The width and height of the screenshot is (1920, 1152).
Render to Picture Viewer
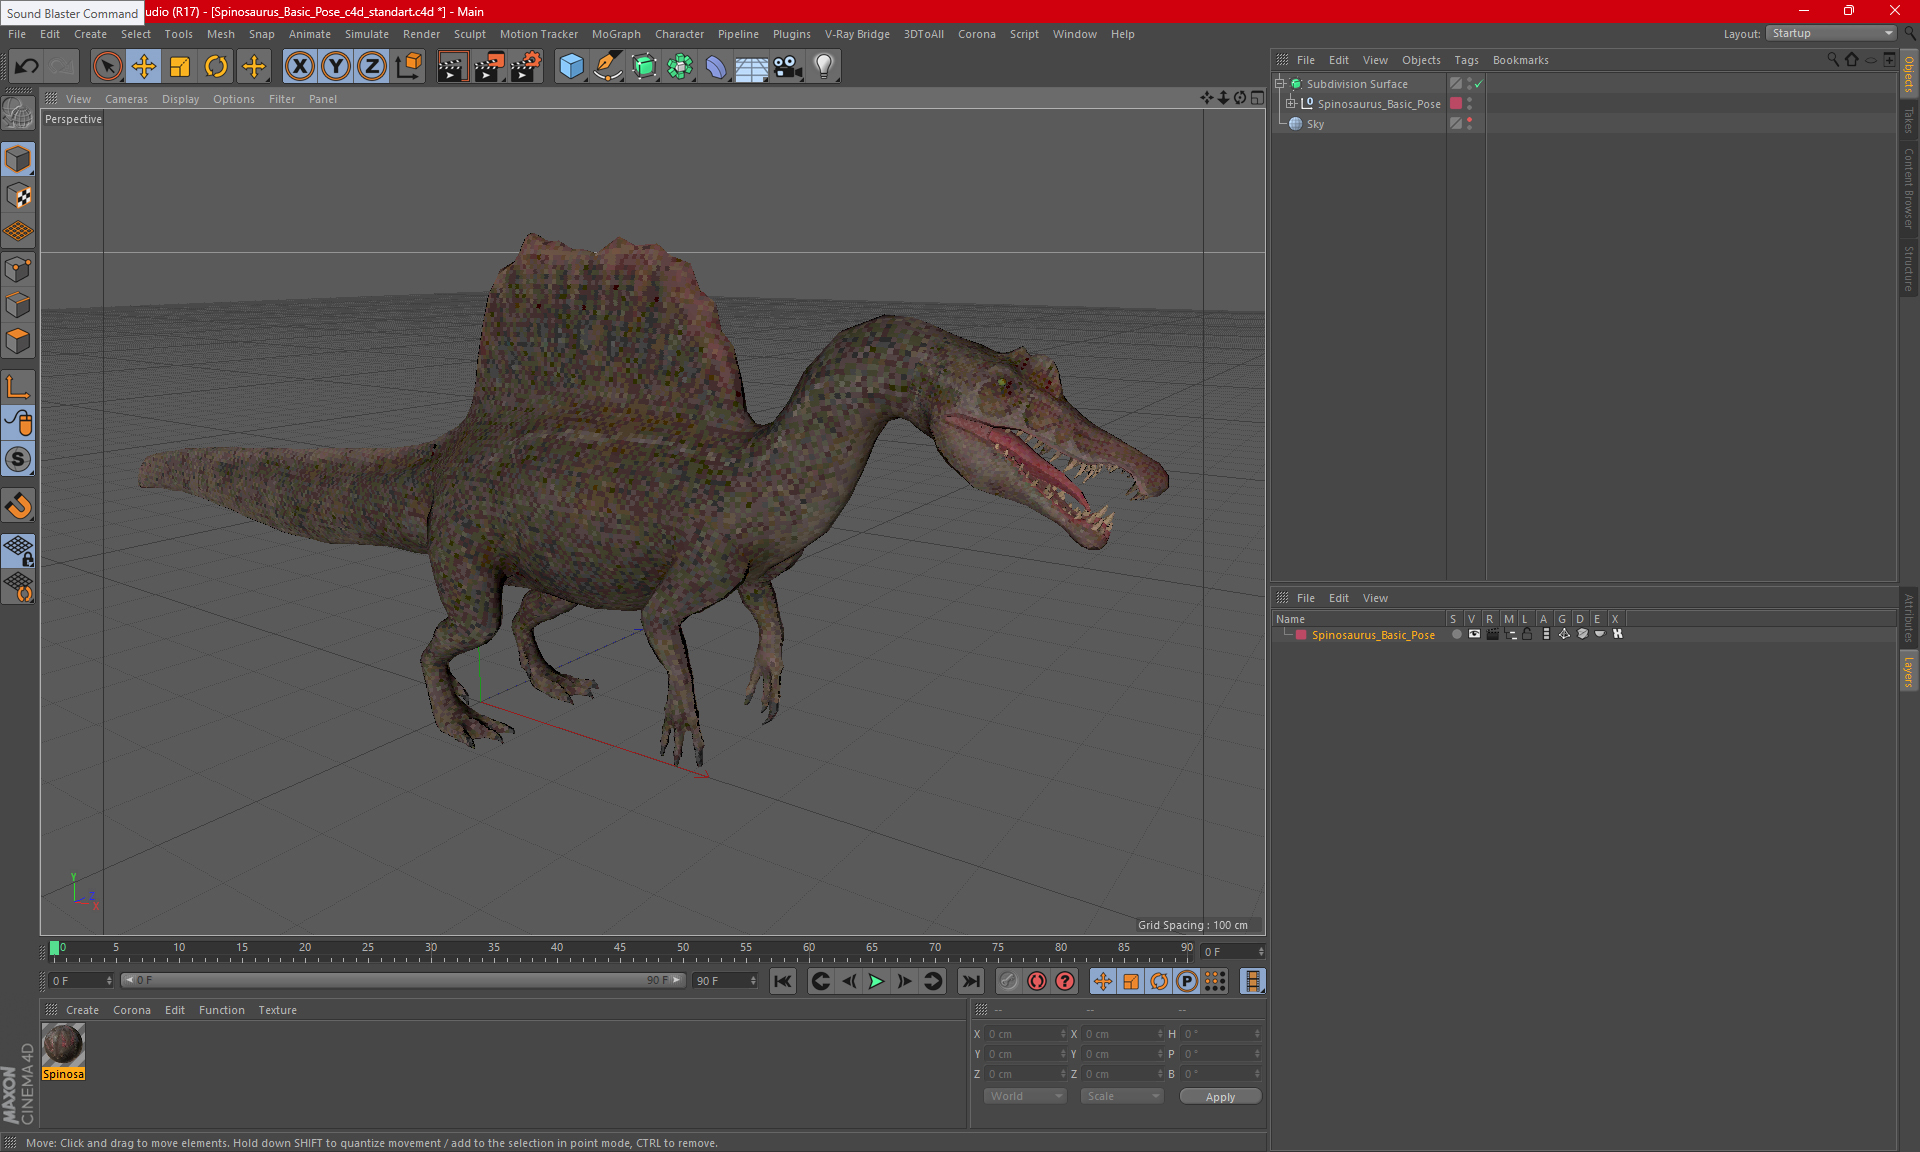[489, 67]
